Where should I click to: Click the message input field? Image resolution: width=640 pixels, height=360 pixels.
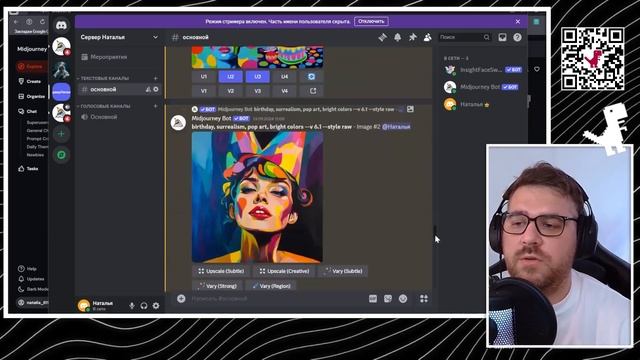tap(278, 299)
